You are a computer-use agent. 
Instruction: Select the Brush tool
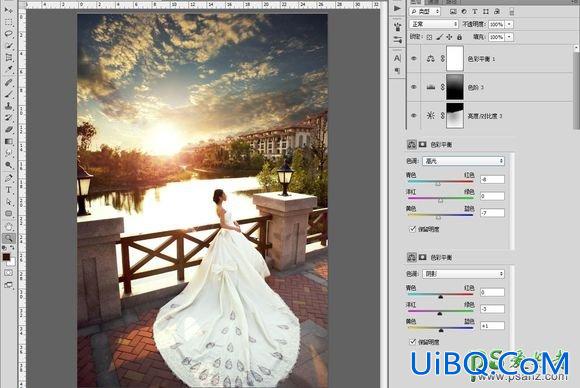pyautogui.click(x=8, y=94)
